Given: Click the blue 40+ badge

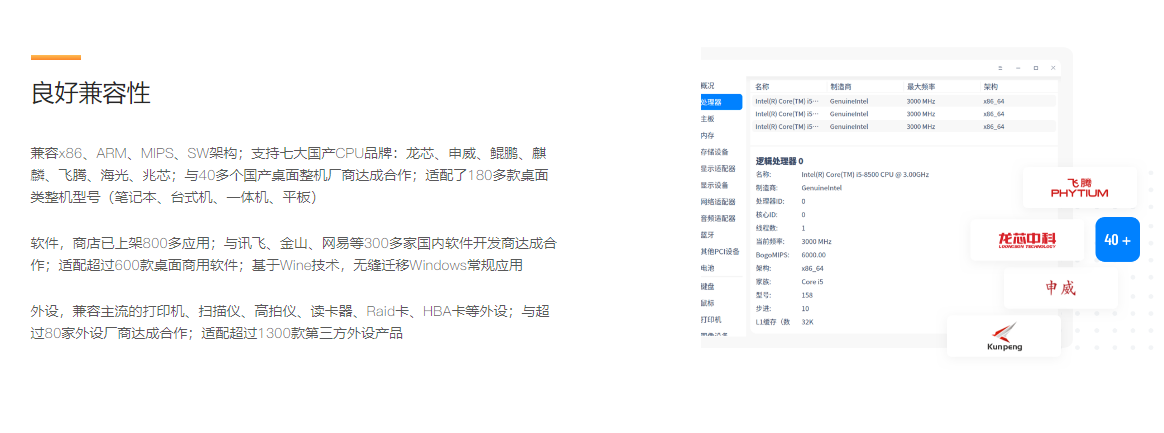Looking at the screenshot, I should 1117,240.
